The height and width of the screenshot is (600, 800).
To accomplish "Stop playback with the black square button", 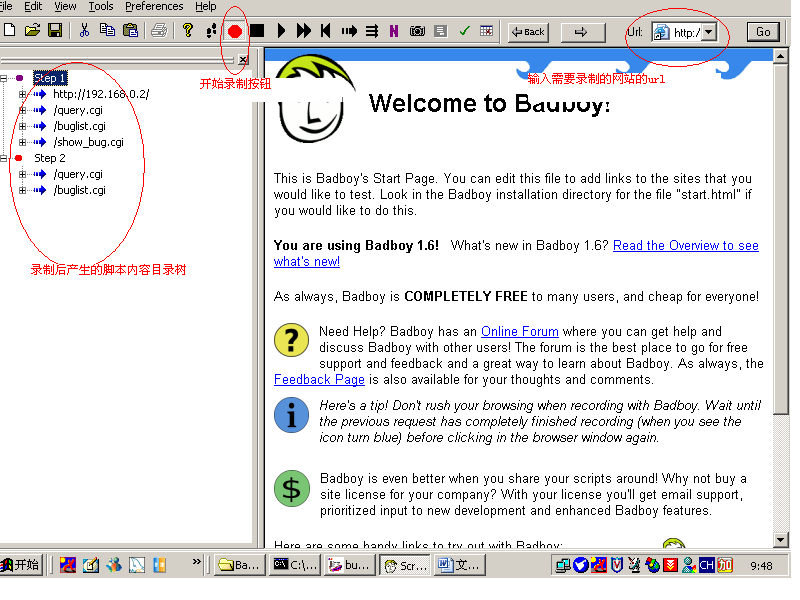I will 257,31.
